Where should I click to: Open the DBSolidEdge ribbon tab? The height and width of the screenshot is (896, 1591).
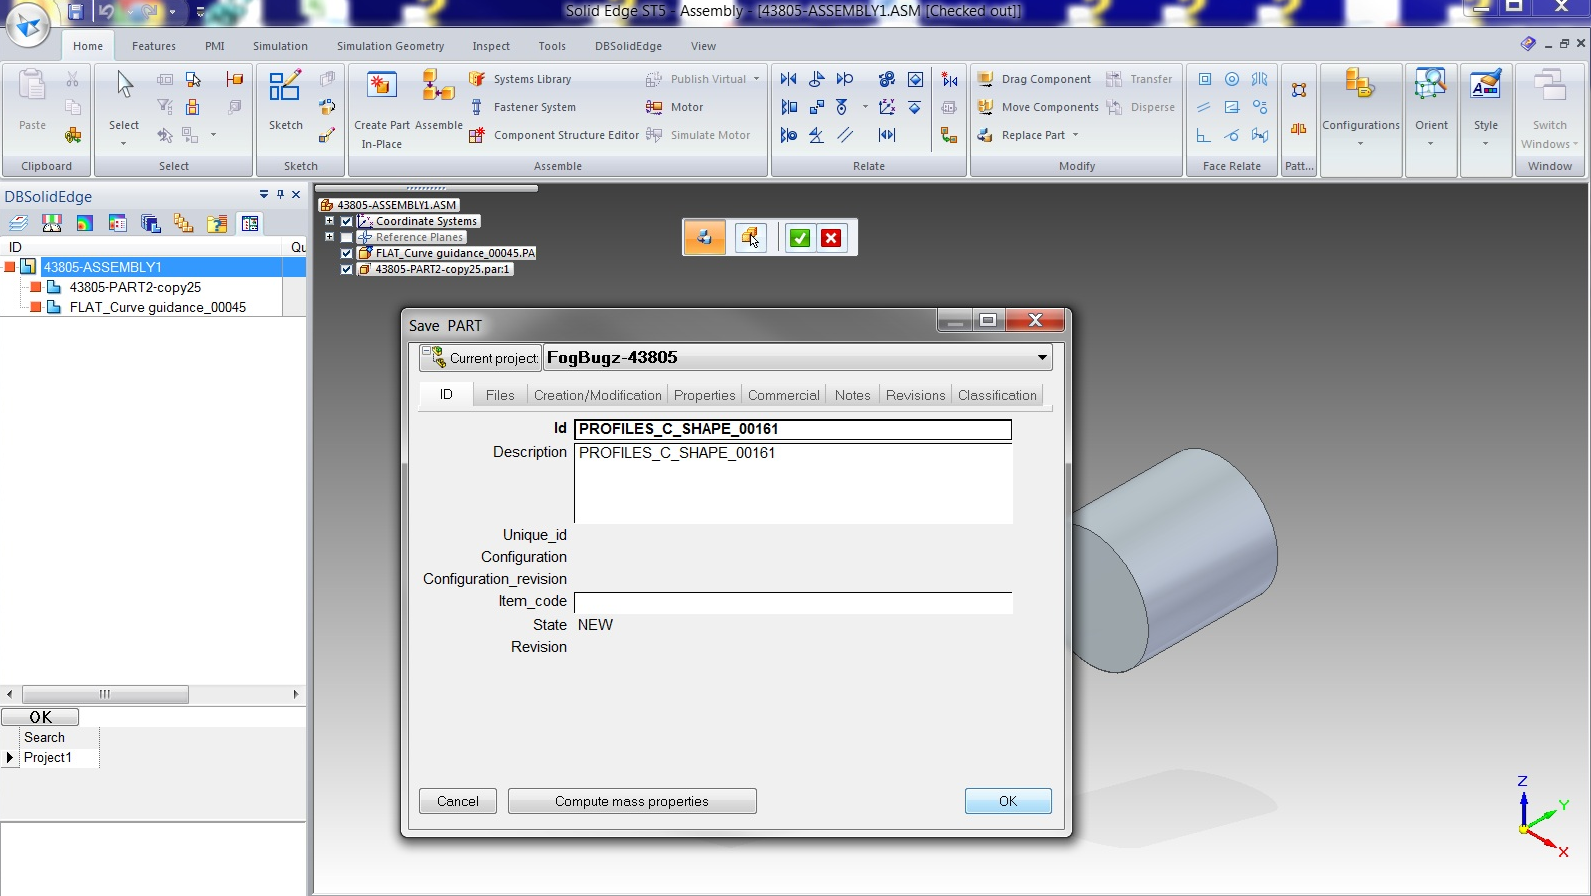click(628, 46)
